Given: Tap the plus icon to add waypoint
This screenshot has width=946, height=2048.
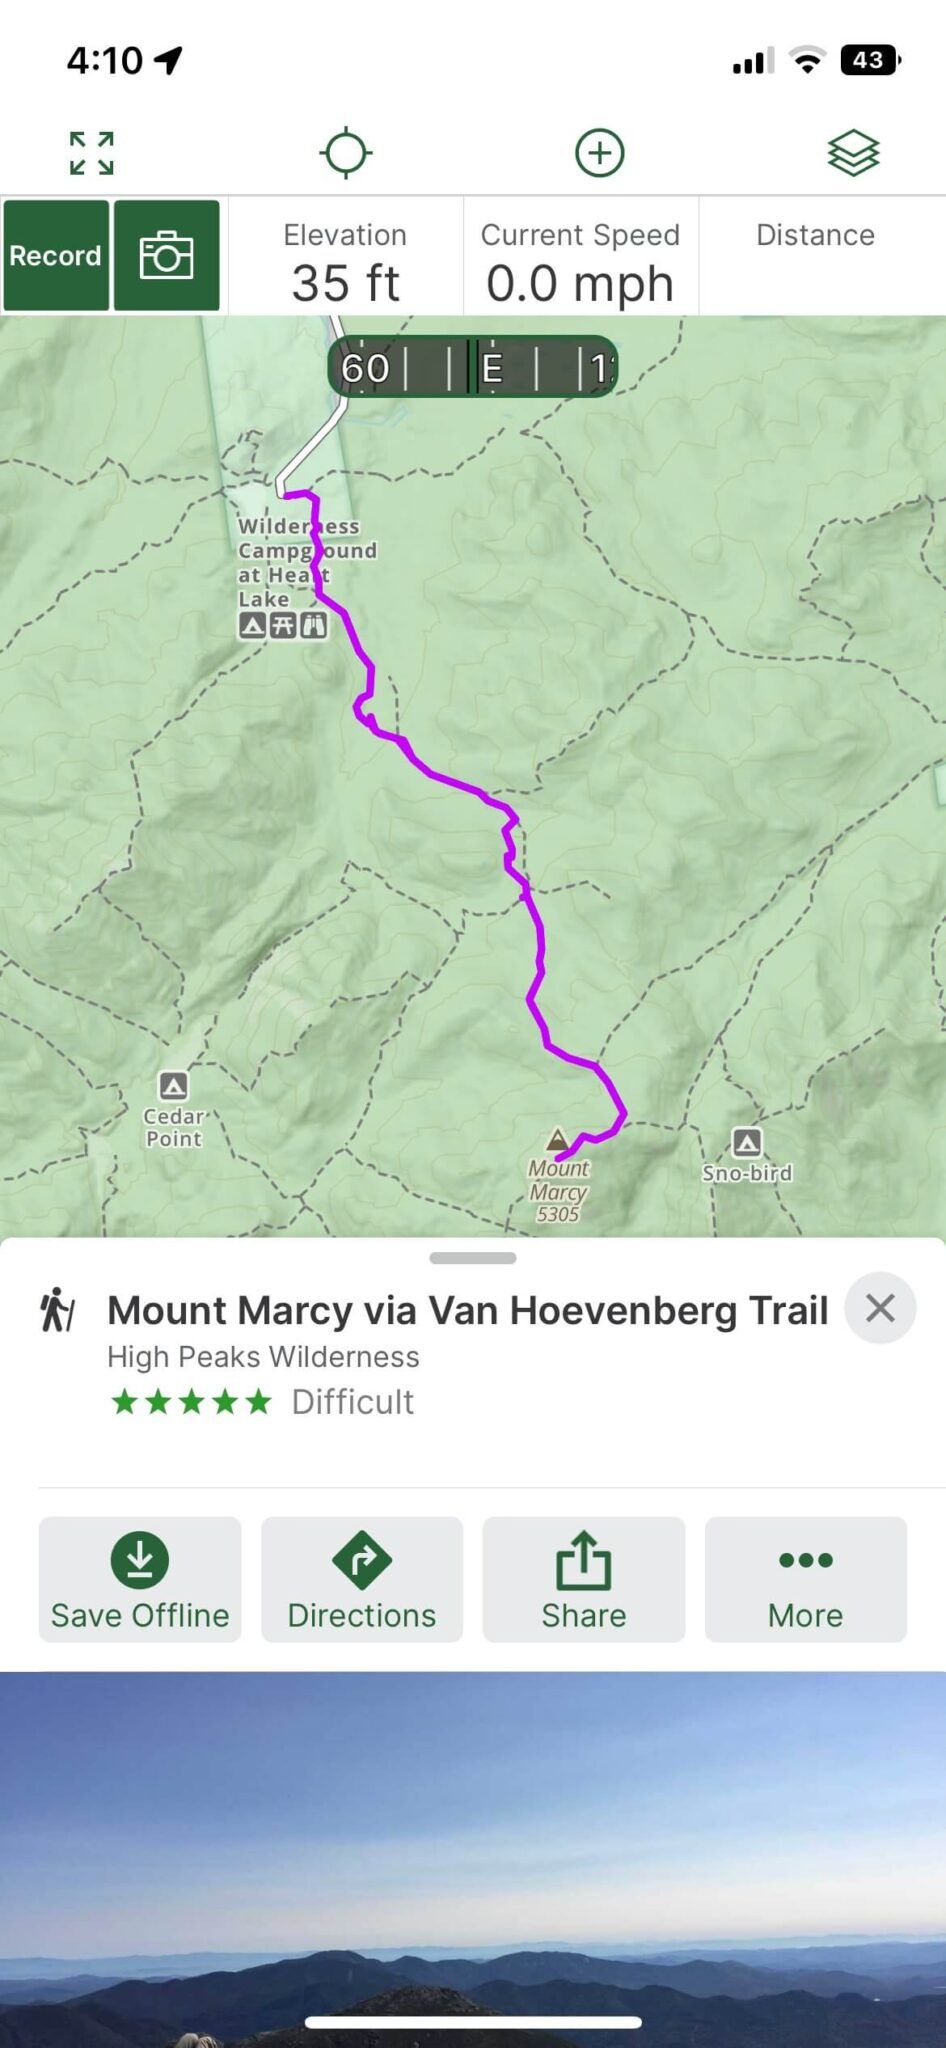Looking at the screenshot, I should point(599,152).
